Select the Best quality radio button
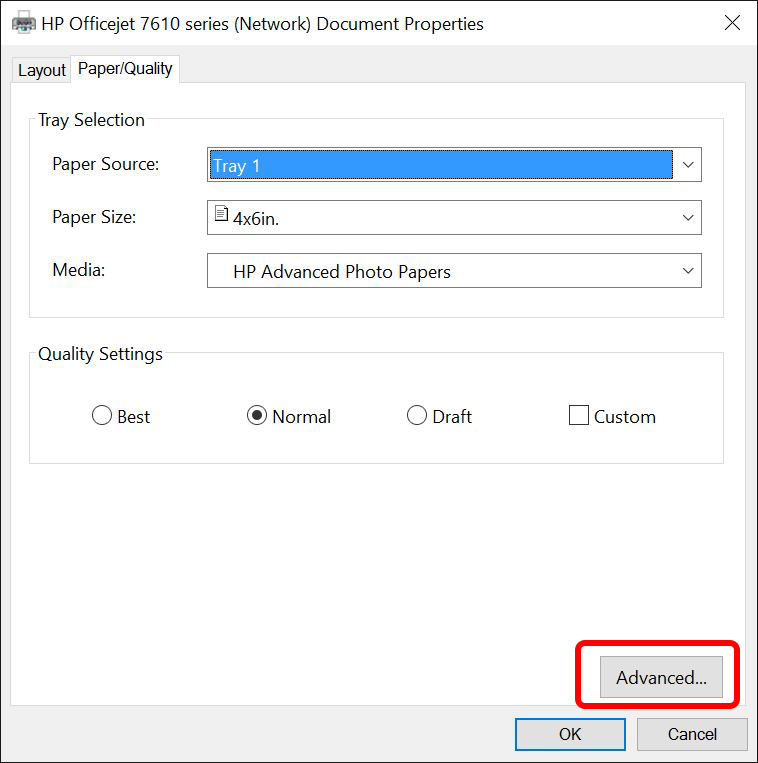Image resolution: width=758 pixels, height=763 pixels. tap(102, 416)
